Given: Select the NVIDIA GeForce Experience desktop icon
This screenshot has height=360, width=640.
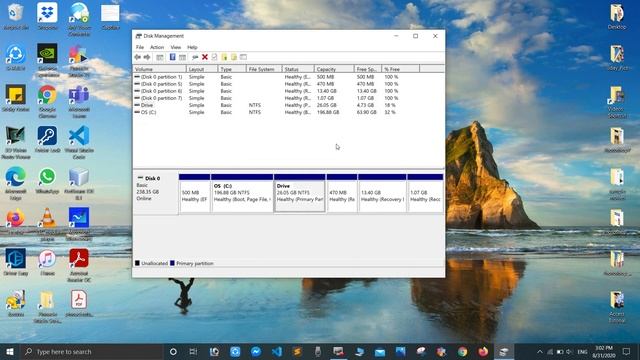Looking at the screenshot, I should tap(47, 60).
